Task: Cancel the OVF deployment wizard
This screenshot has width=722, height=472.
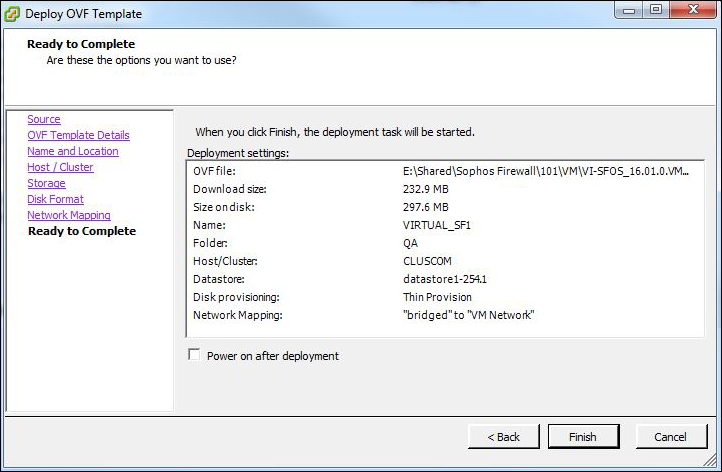Action: 671,437
